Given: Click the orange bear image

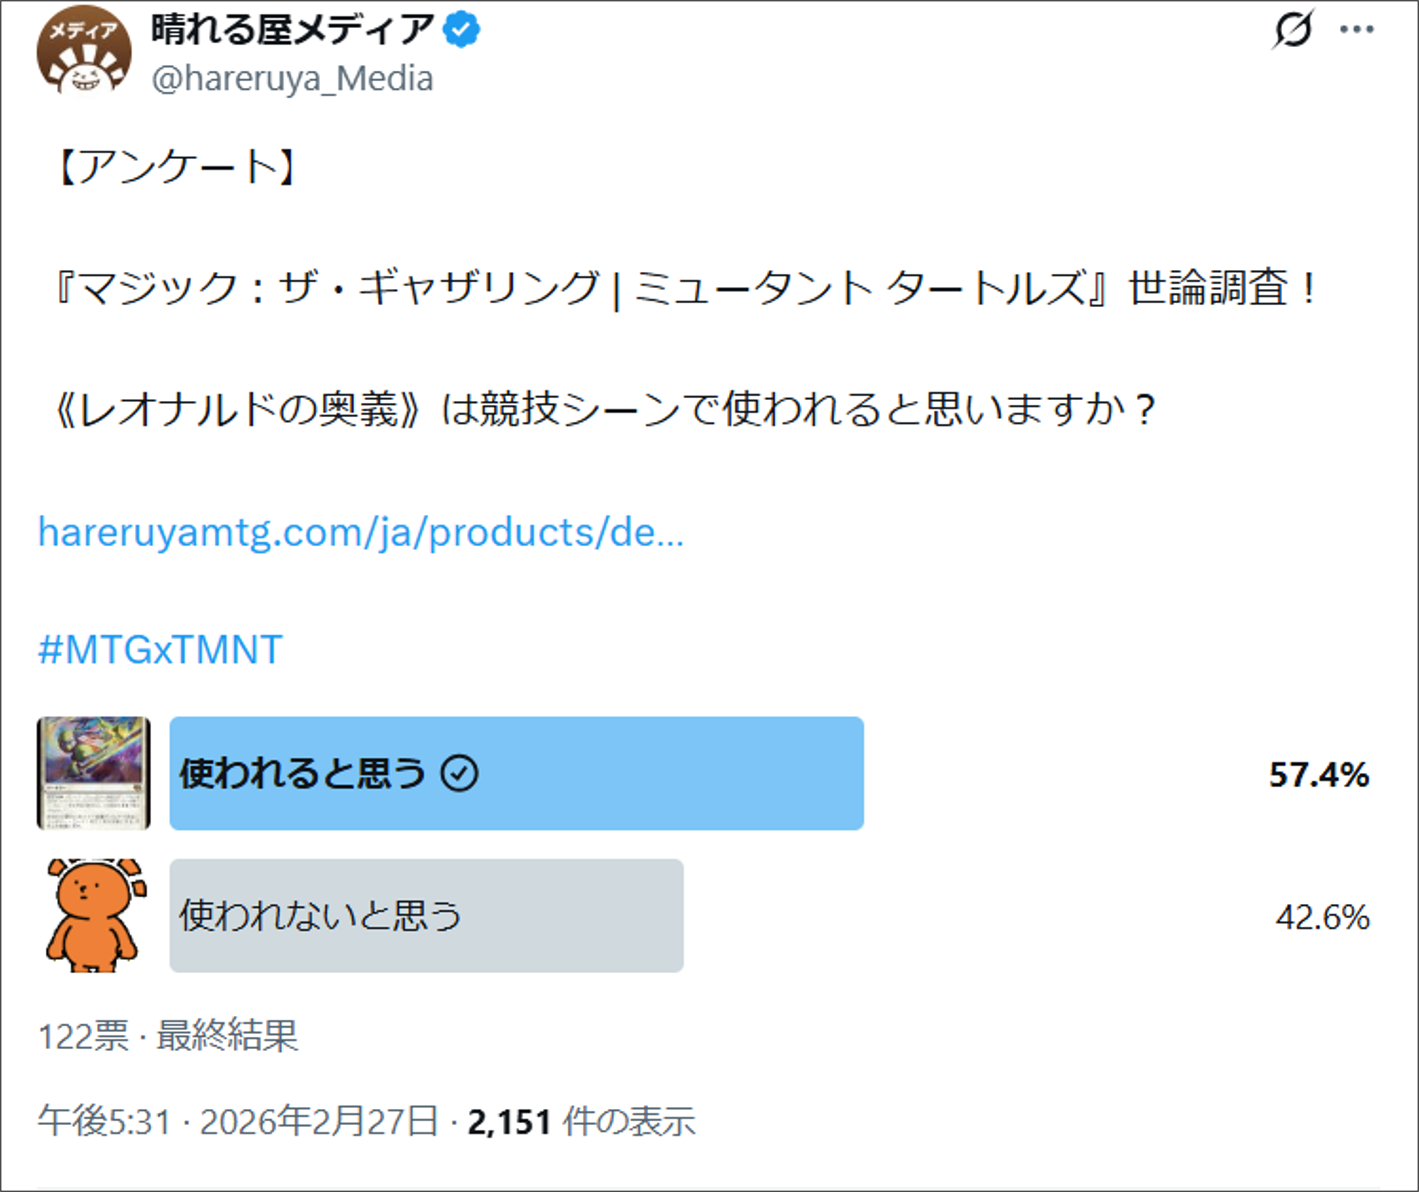Looking at the screenshot, I should pos(94,915).
